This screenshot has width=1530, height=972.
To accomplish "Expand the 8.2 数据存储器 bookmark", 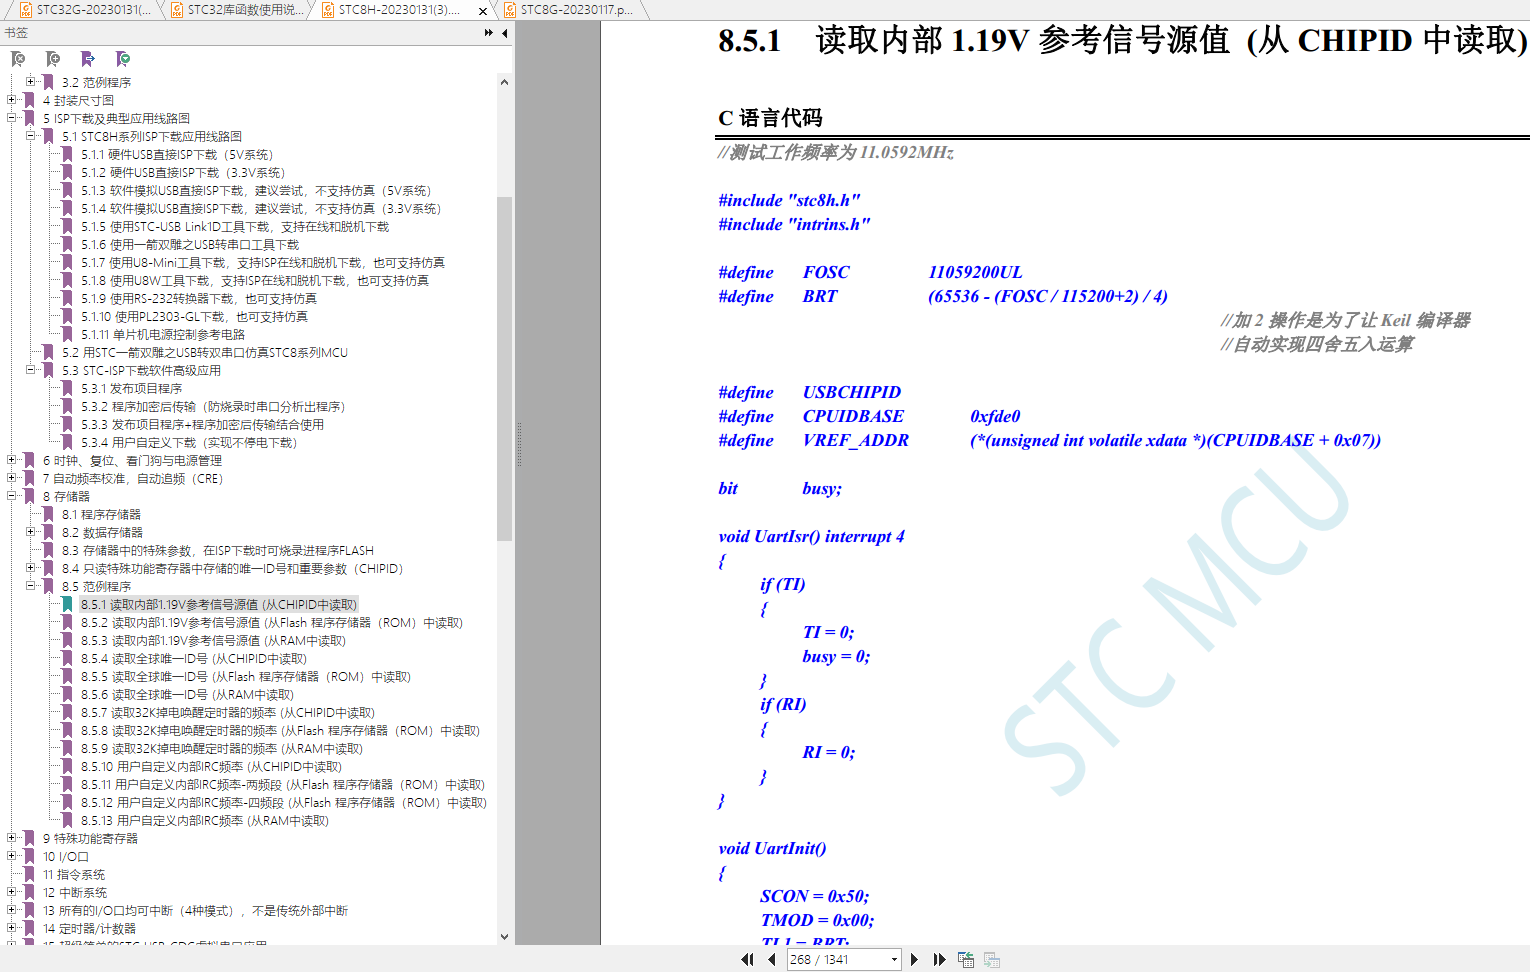I will [30, 532].
